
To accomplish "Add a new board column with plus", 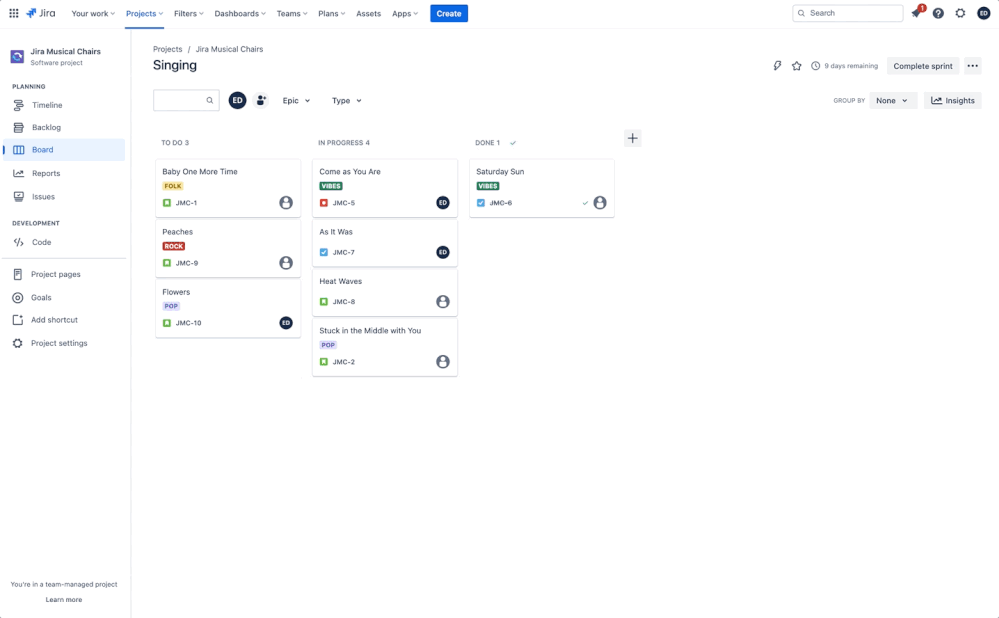I will point(632,138).
